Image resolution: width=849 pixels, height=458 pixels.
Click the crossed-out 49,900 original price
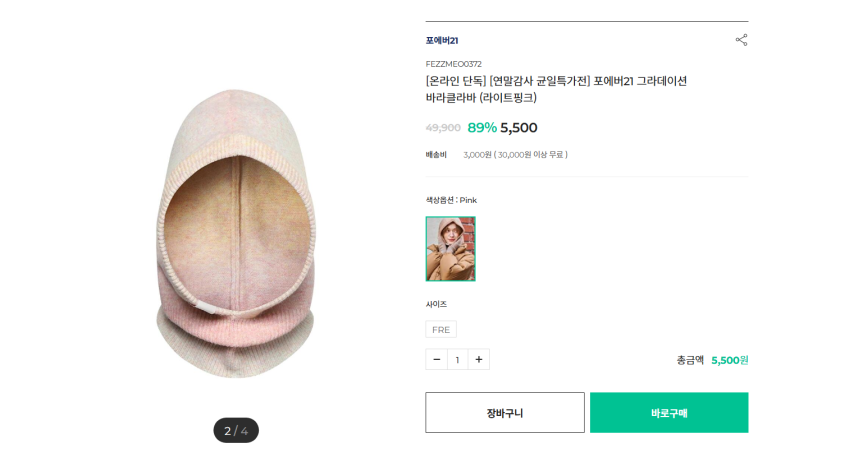point(443,128)
